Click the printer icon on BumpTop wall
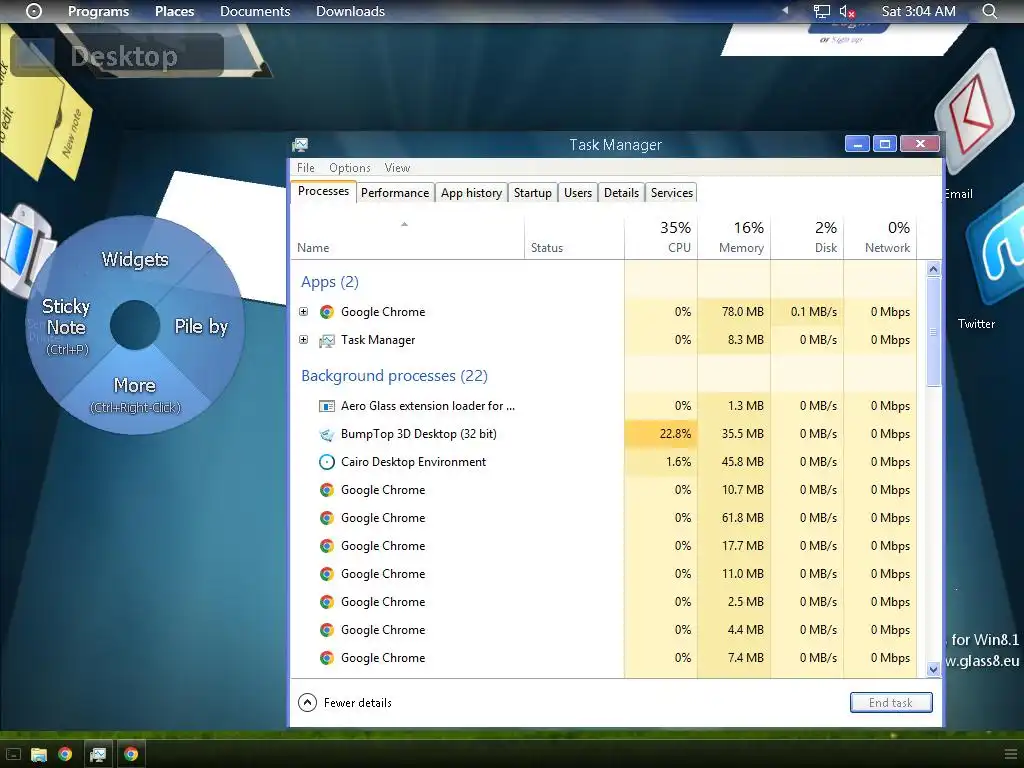This screenshot has height=768, width=1024. point(23,251)
